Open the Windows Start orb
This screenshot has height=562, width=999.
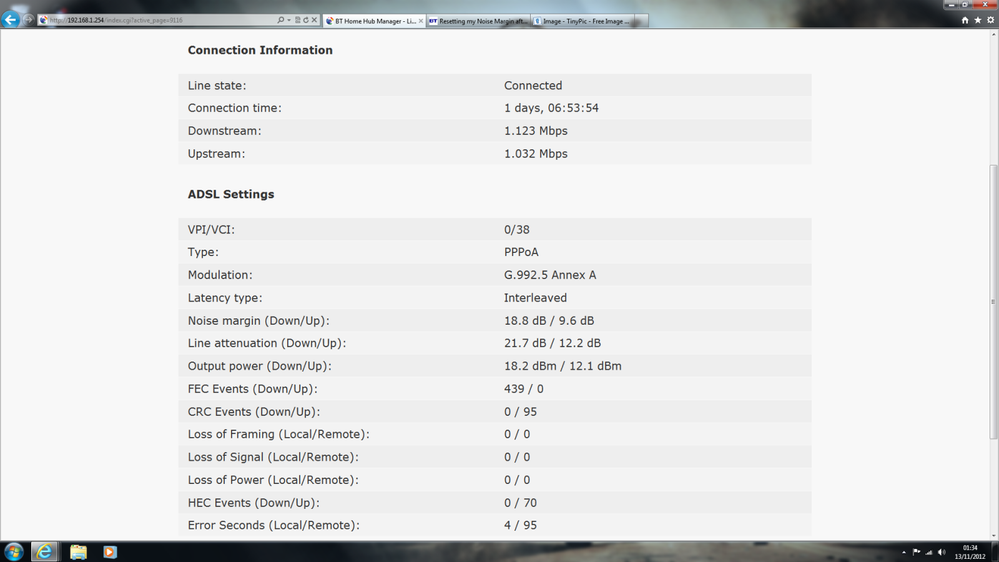[13, 552]
